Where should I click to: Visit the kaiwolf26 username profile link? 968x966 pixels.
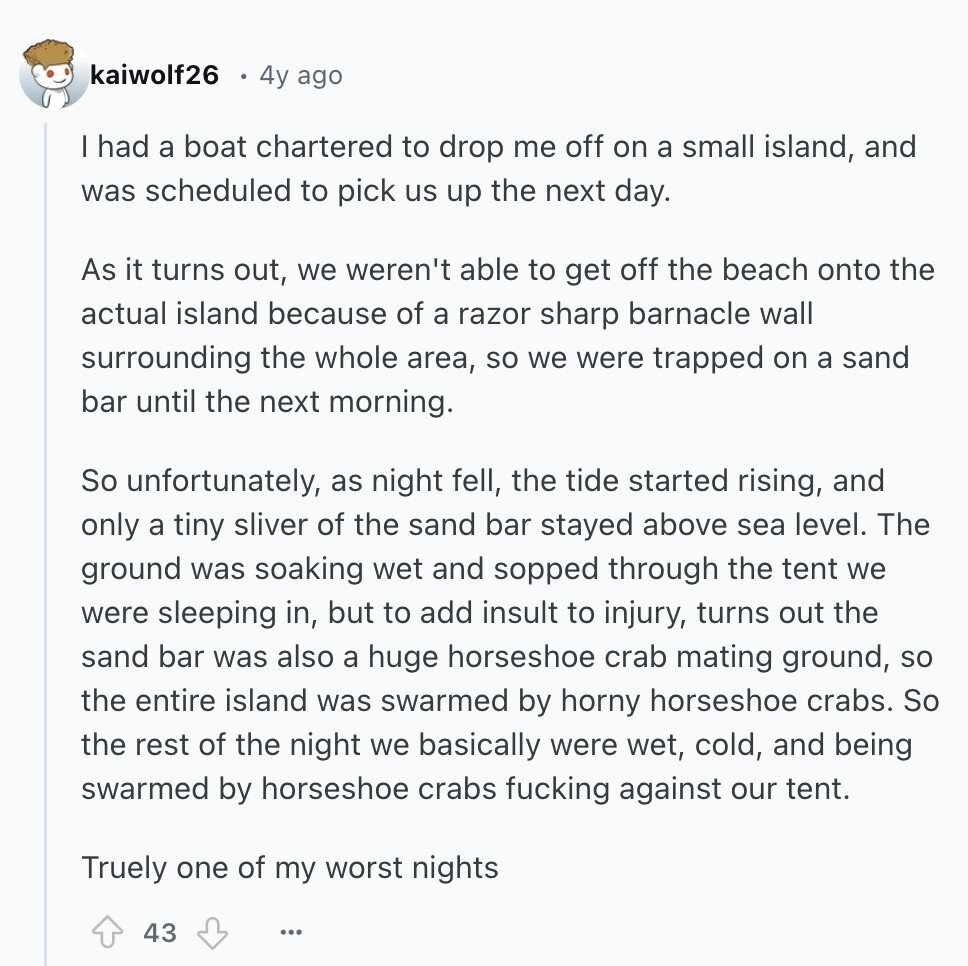[x=154, y=75]
